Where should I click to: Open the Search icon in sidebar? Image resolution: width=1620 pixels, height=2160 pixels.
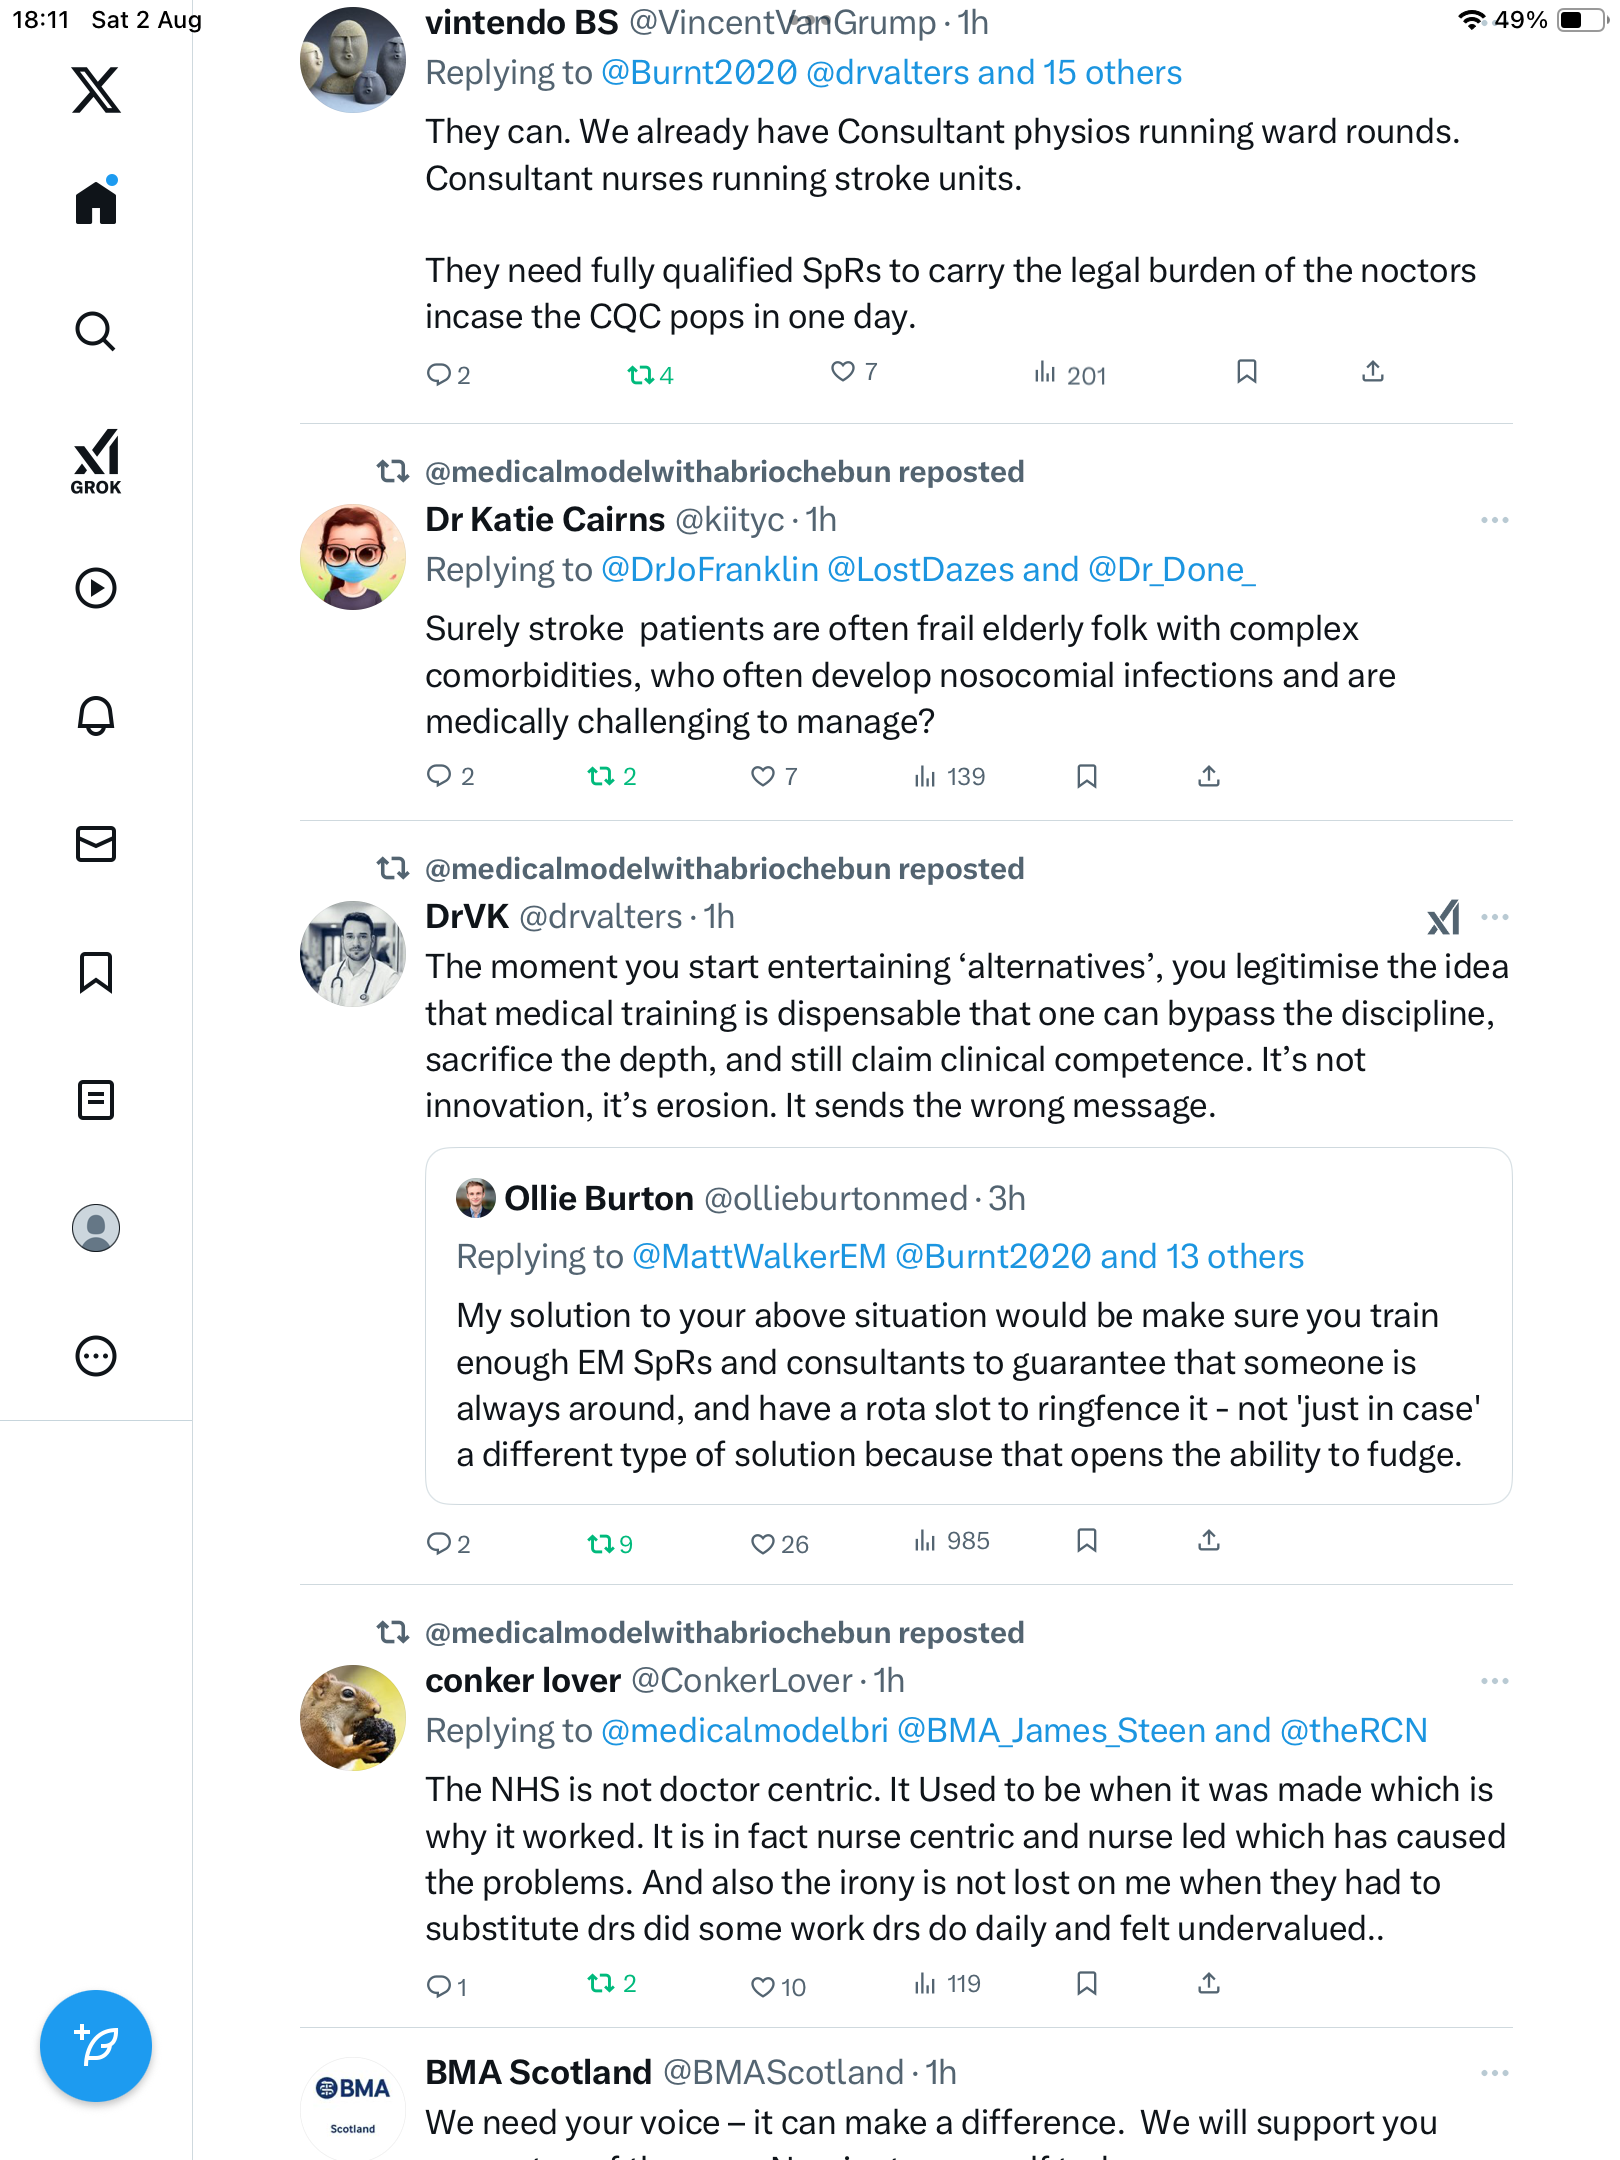96,331
